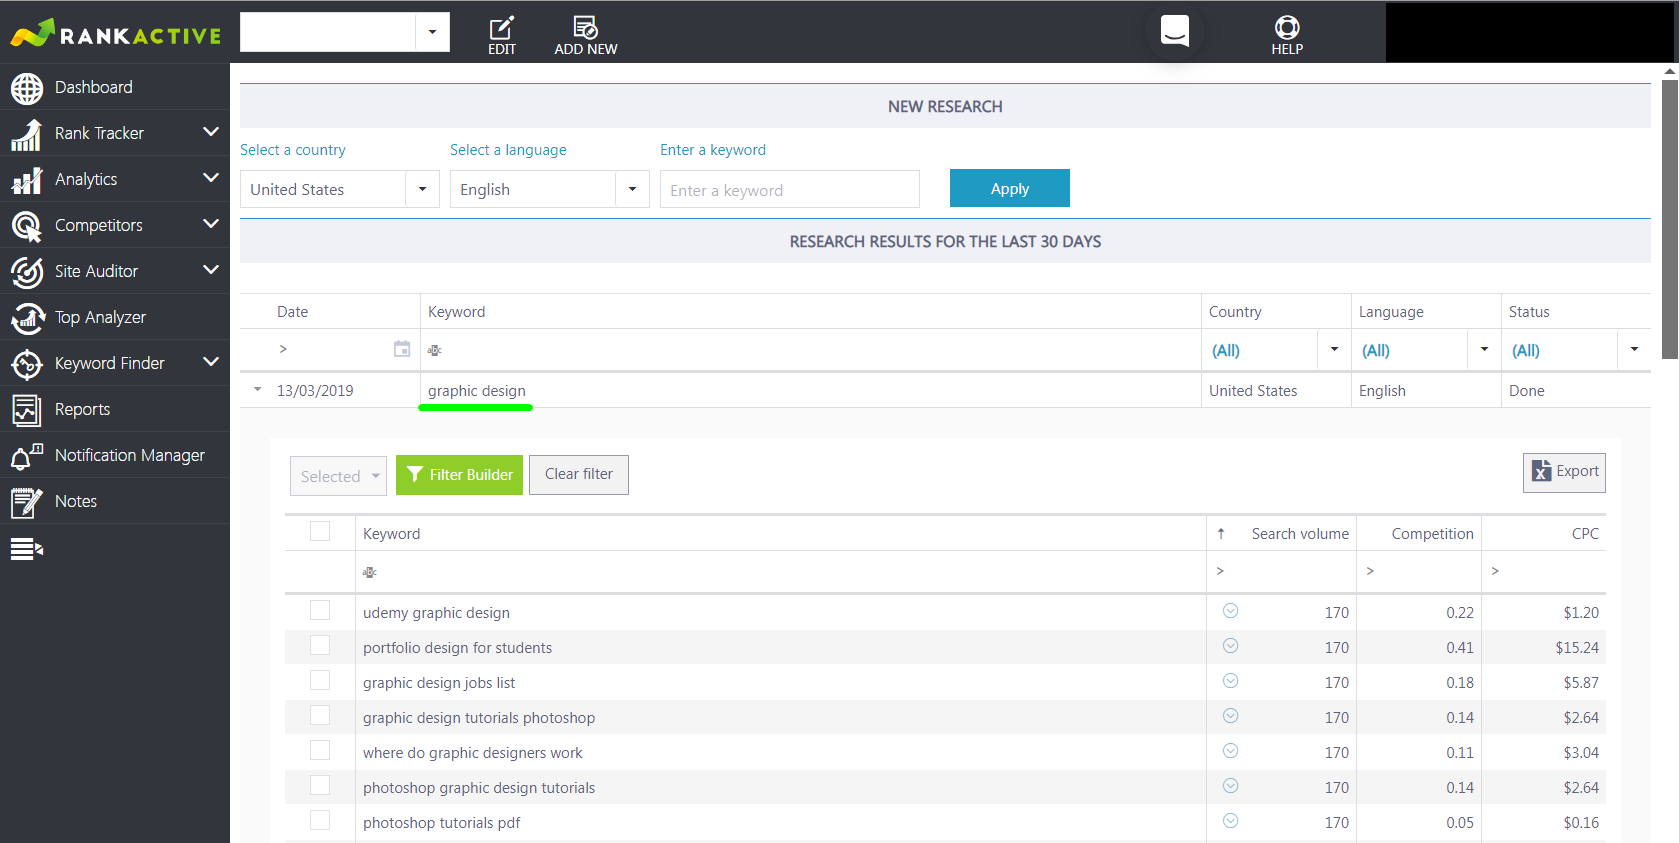Click the page vertical scrollbar
Screen dimensions: 1679x843
(x=1670, y=220)
